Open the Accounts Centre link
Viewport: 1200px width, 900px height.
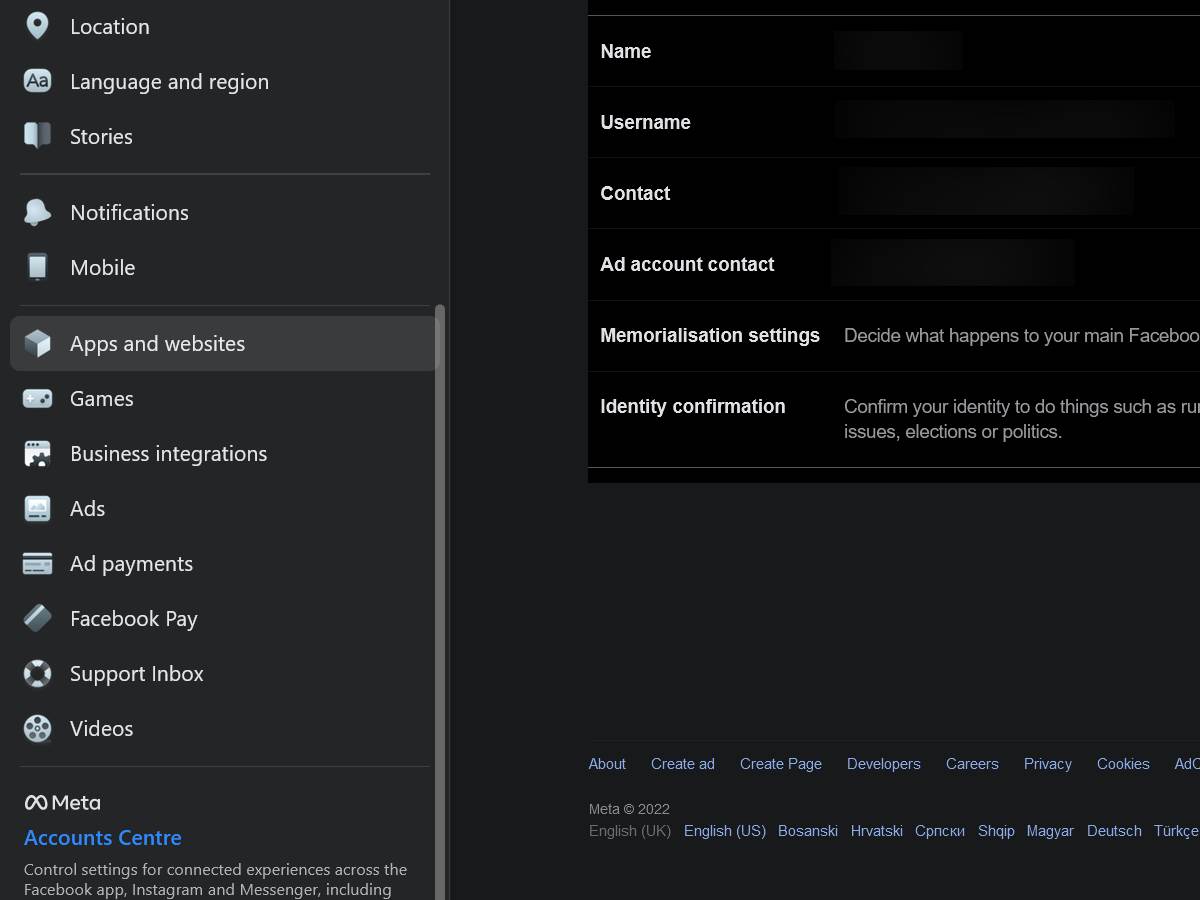pos(103,837)
